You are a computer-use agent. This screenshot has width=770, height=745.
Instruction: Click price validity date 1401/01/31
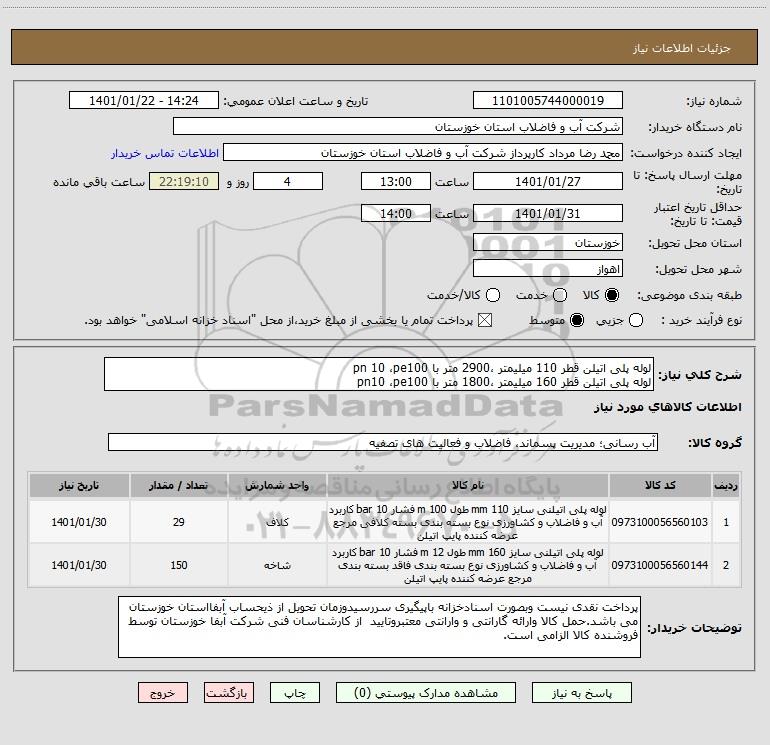[x=548, y=214]
